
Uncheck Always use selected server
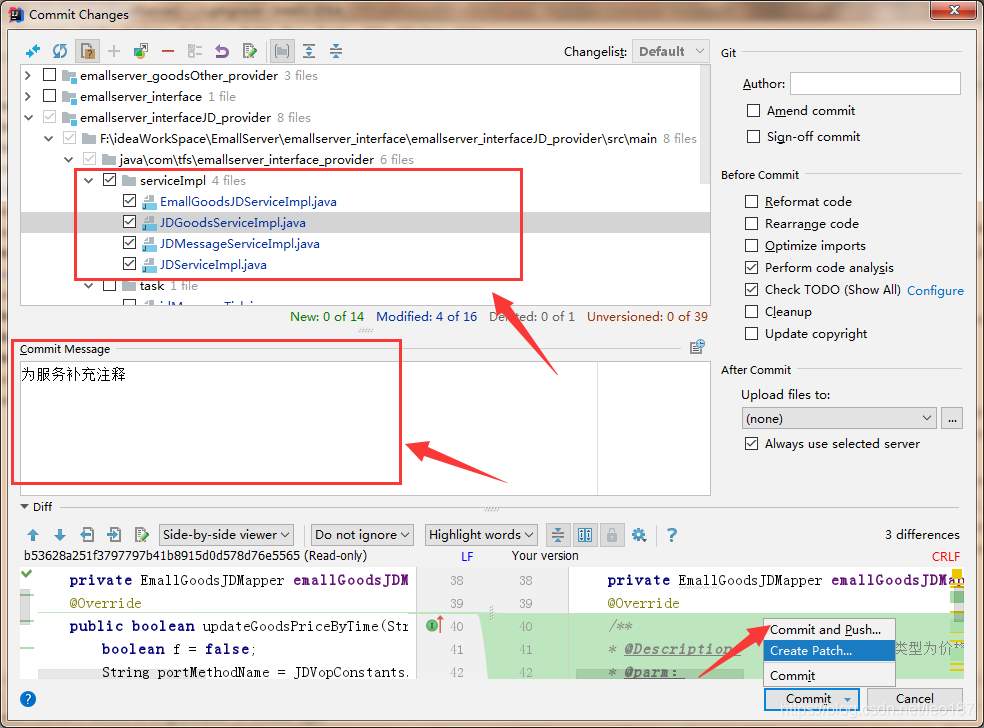751,444
